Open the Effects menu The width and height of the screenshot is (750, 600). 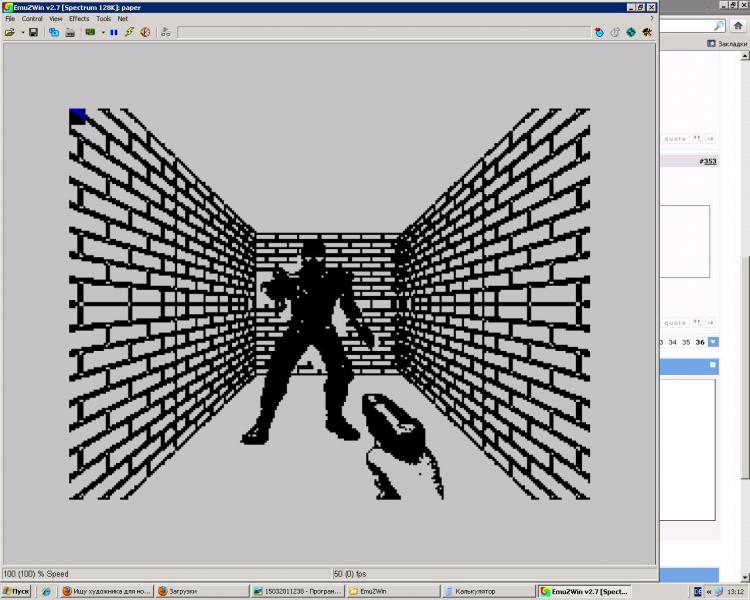[79, 18]
